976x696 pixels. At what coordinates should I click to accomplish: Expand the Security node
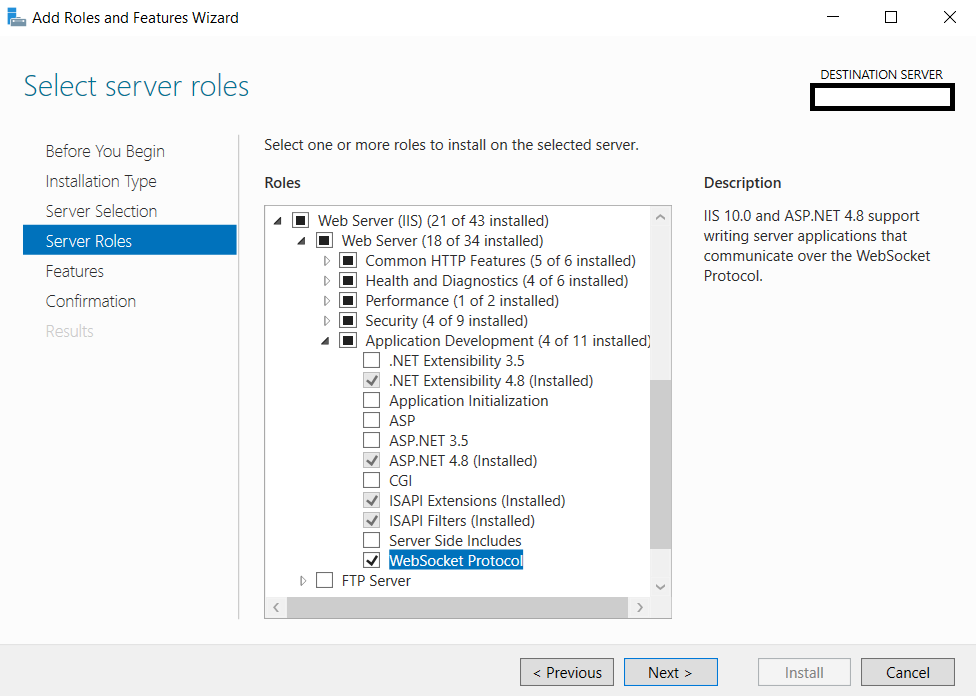coord(326,320)
